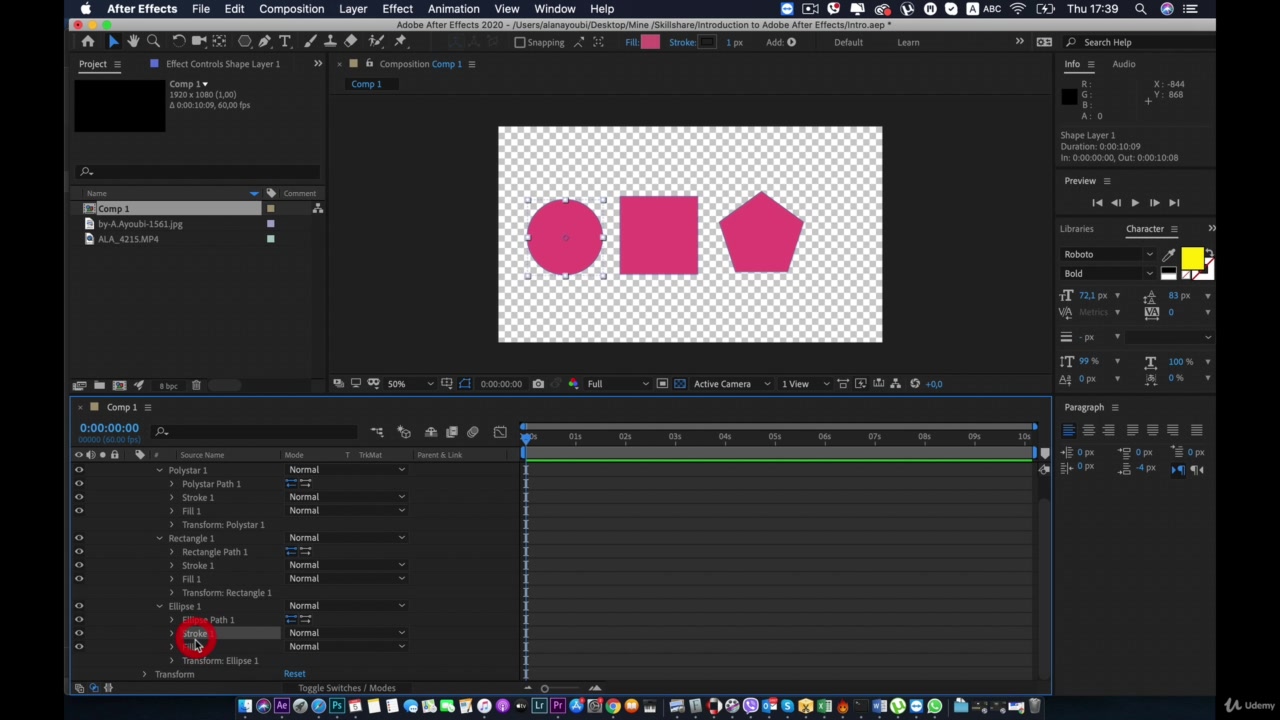Click the pink Fill color swatch

click(x=650, y=42)
